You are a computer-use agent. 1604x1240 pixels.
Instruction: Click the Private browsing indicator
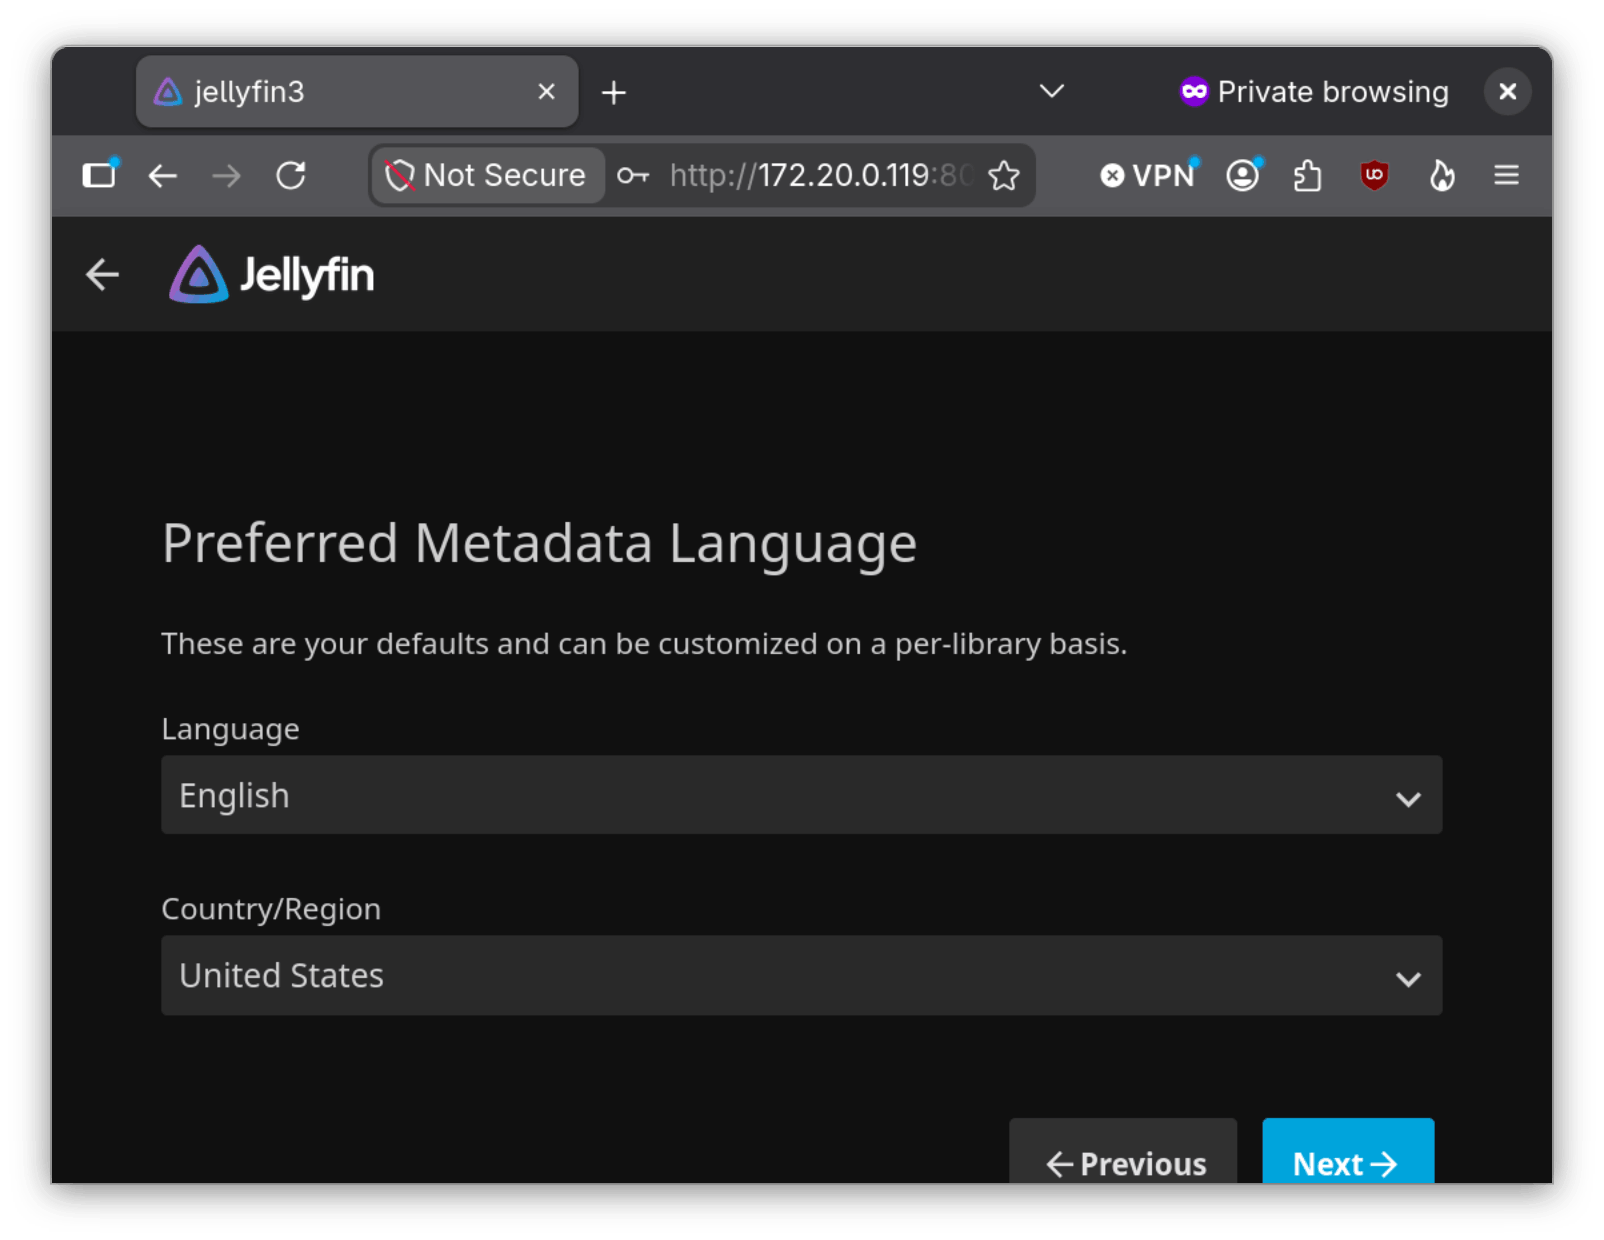click(x=1314, y=92)
